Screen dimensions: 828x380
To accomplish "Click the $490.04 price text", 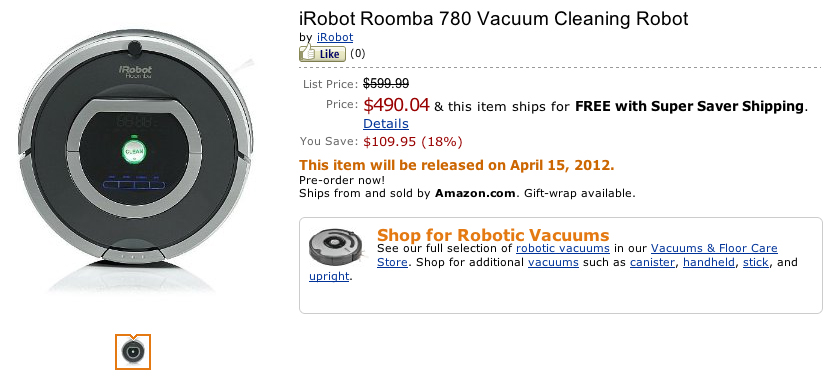I will [x=396, y=105].
